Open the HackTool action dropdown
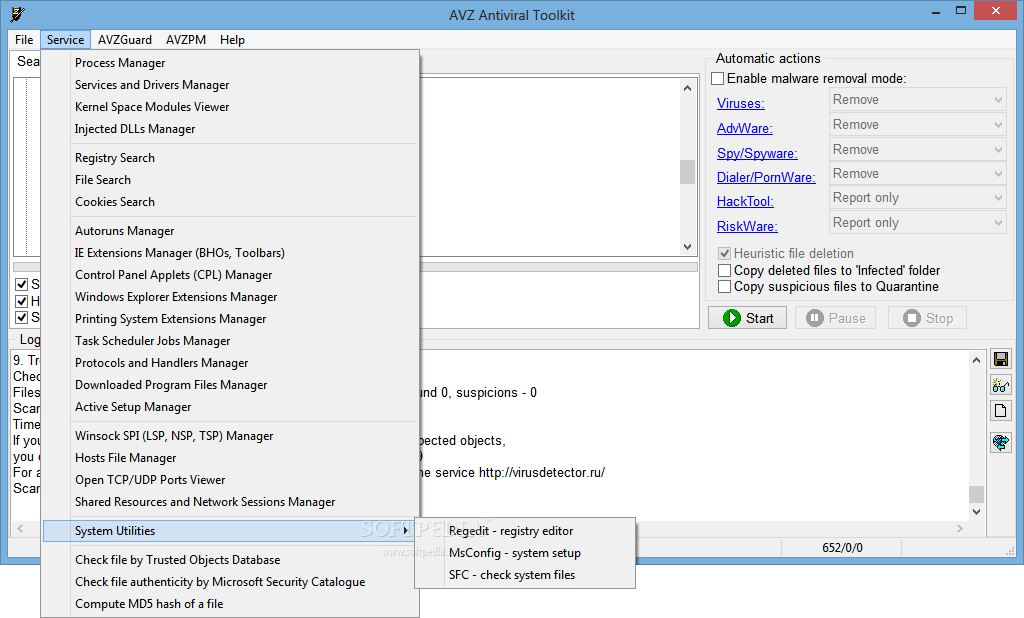Image resolution: width=1024 pixels, height=618 pixels. point(918,198)
